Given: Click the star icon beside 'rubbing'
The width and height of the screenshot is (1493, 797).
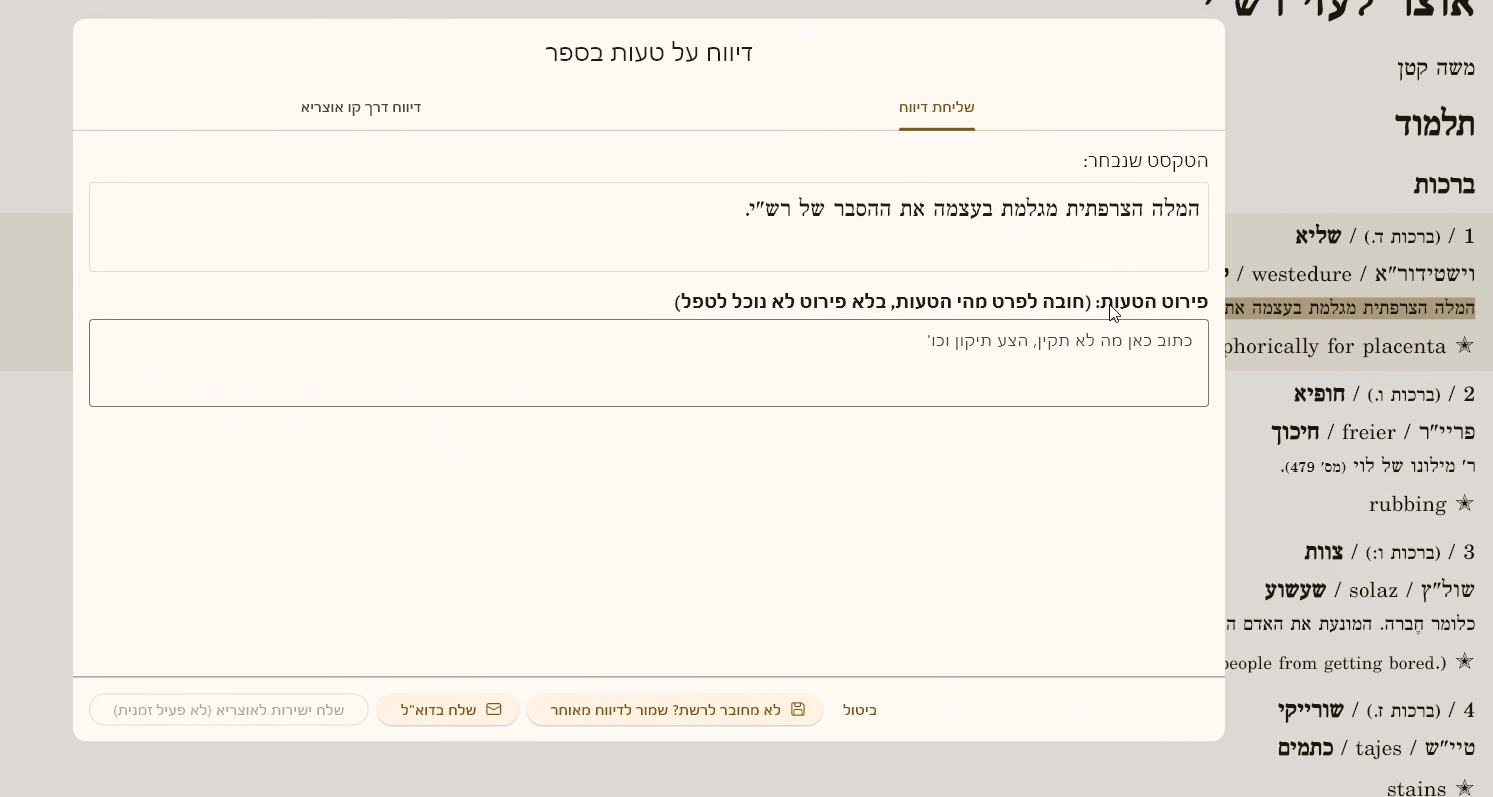Looking at the screenshot, I should [x=1464, y=504].
